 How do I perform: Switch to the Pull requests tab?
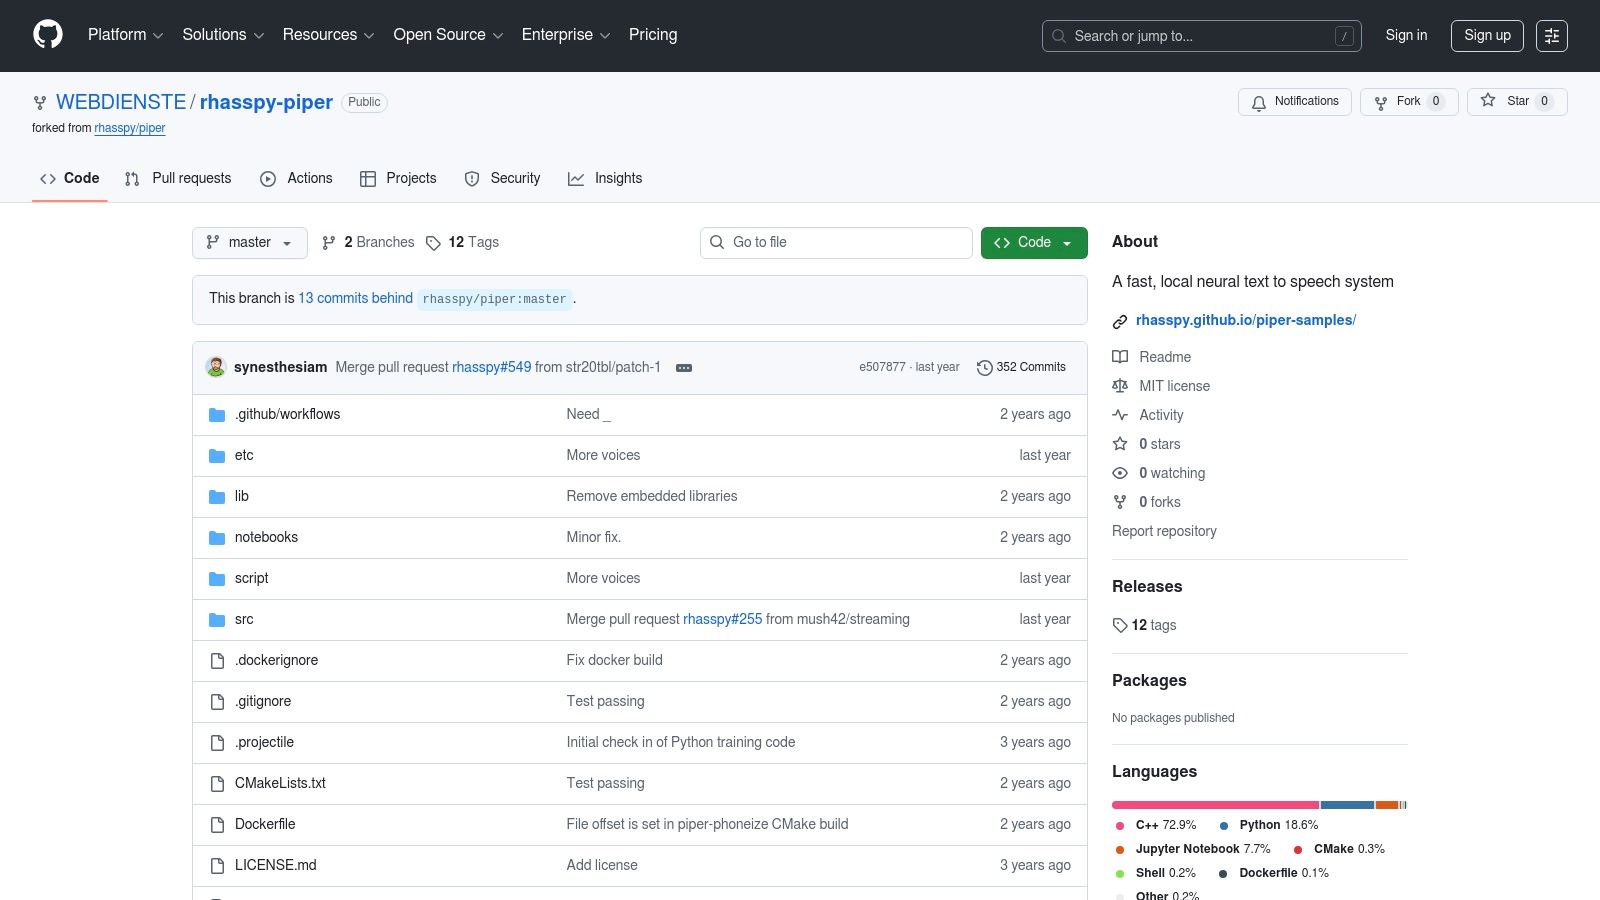pyautogui.click(x=178, y=178)
